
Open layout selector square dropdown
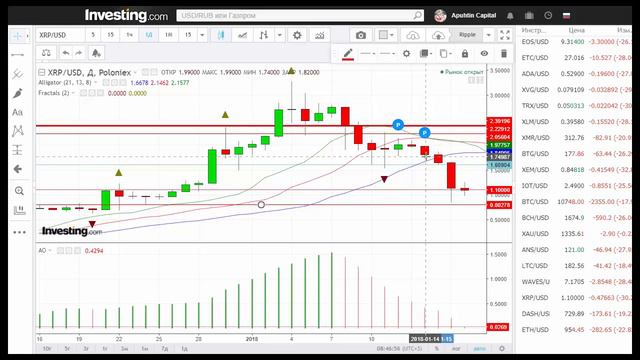coord(386,35)
